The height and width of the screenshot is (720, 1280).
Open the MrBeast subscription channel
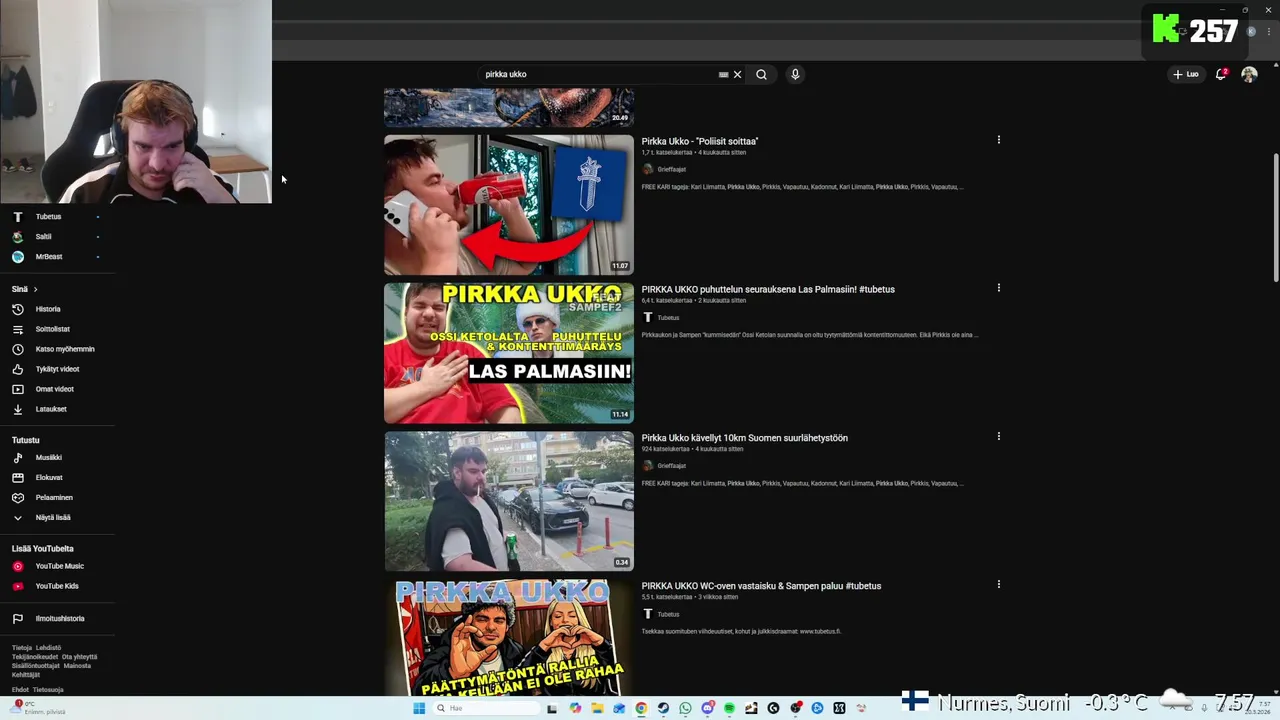pyautogui.click(x=48, y=256)
